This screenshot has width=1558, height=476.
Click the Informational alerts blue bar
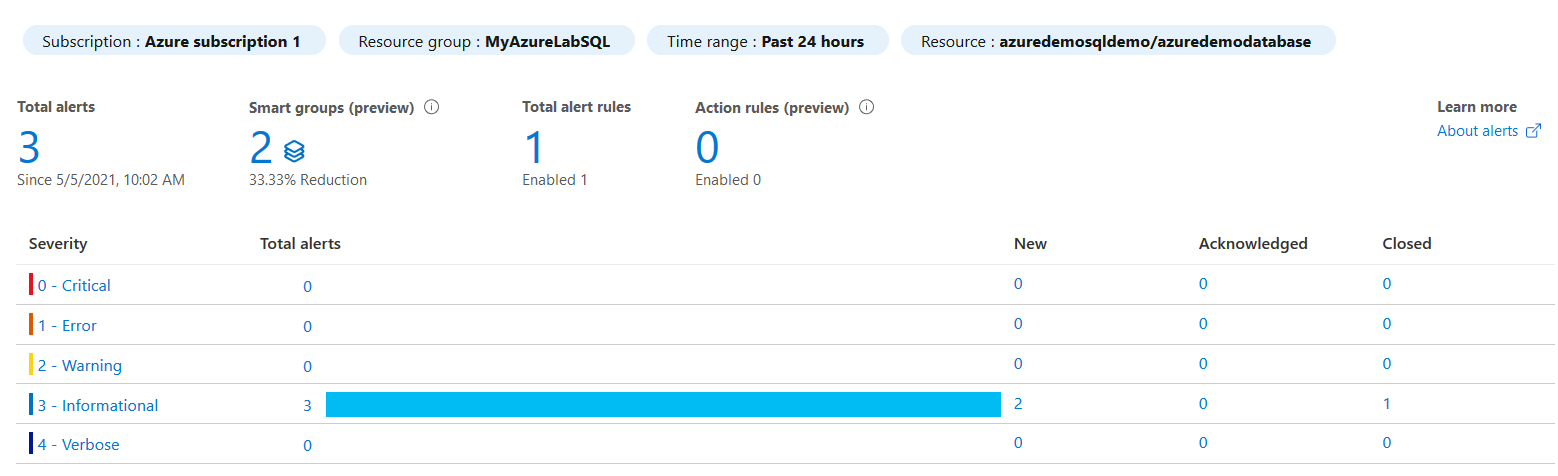coord(663,405)
